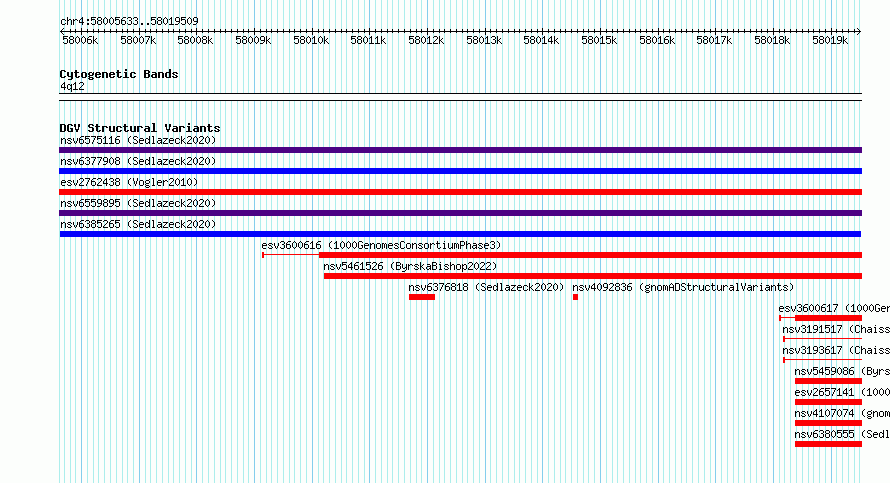Click the 58013k ruler tick label
Screen dimensions: 890x483
coord(484,40)
